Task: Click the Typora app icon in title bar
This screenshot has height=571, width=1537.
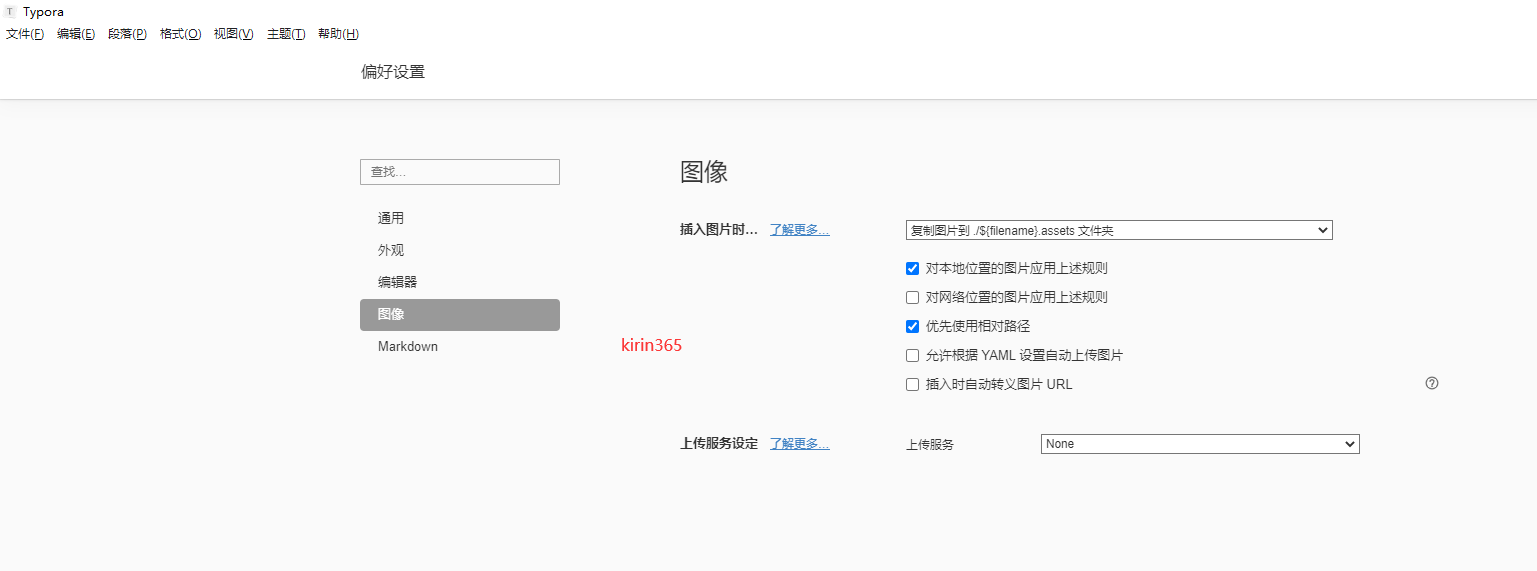Action: pos(10,12)
